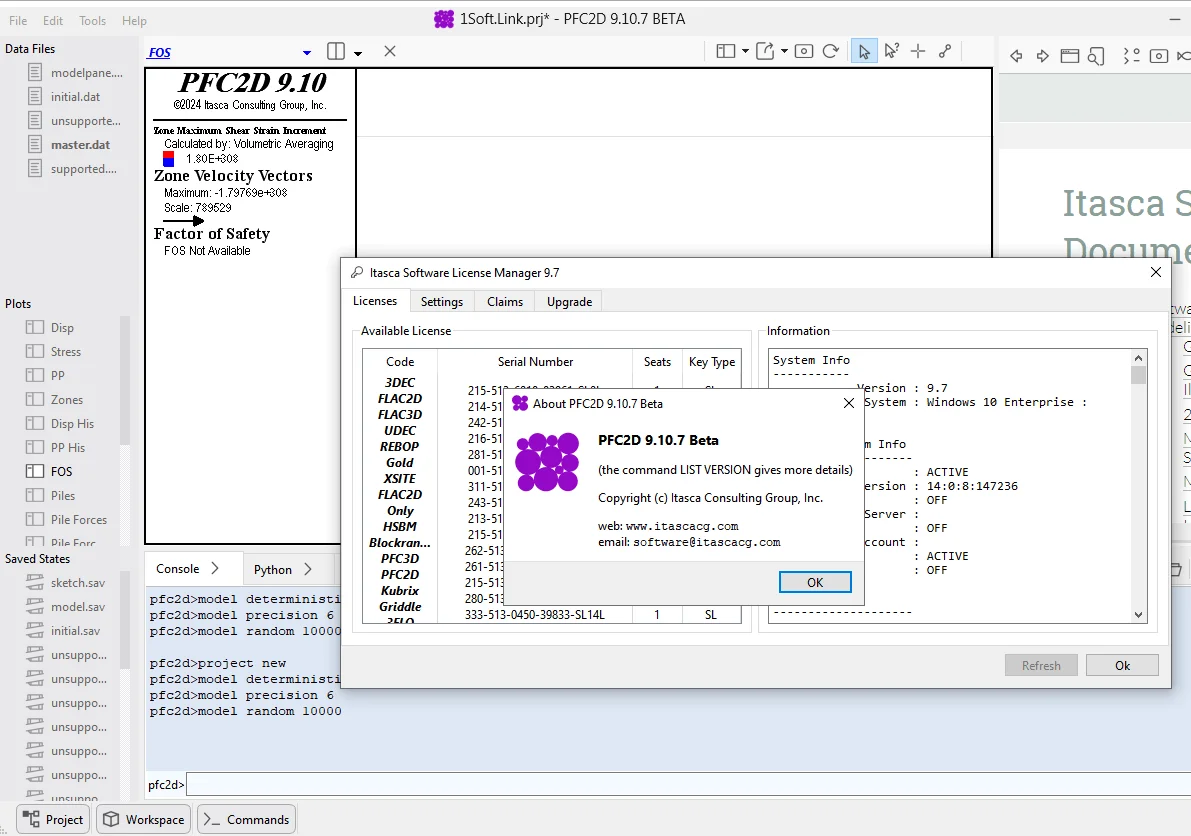Click the Serial Number column header
This screenshot has height=836, width=1191.
click(535, 361)
